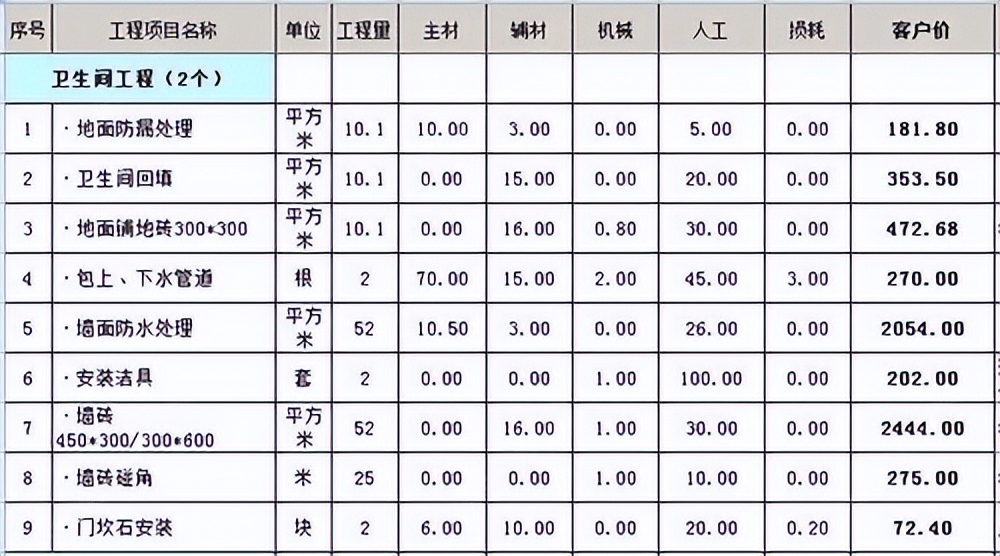
Task: Select the 损耗 column header
Action: coord(806,31)
